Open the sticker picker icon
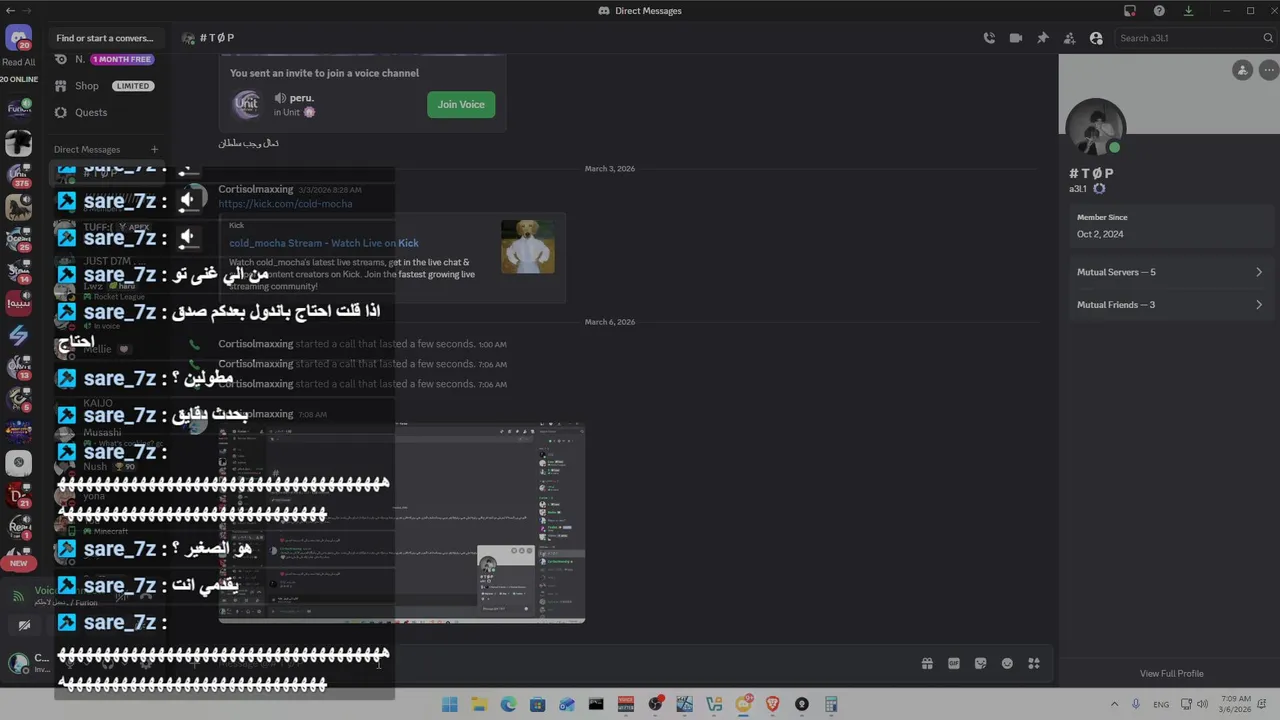 pyautogui.click(x=980, y=663)
